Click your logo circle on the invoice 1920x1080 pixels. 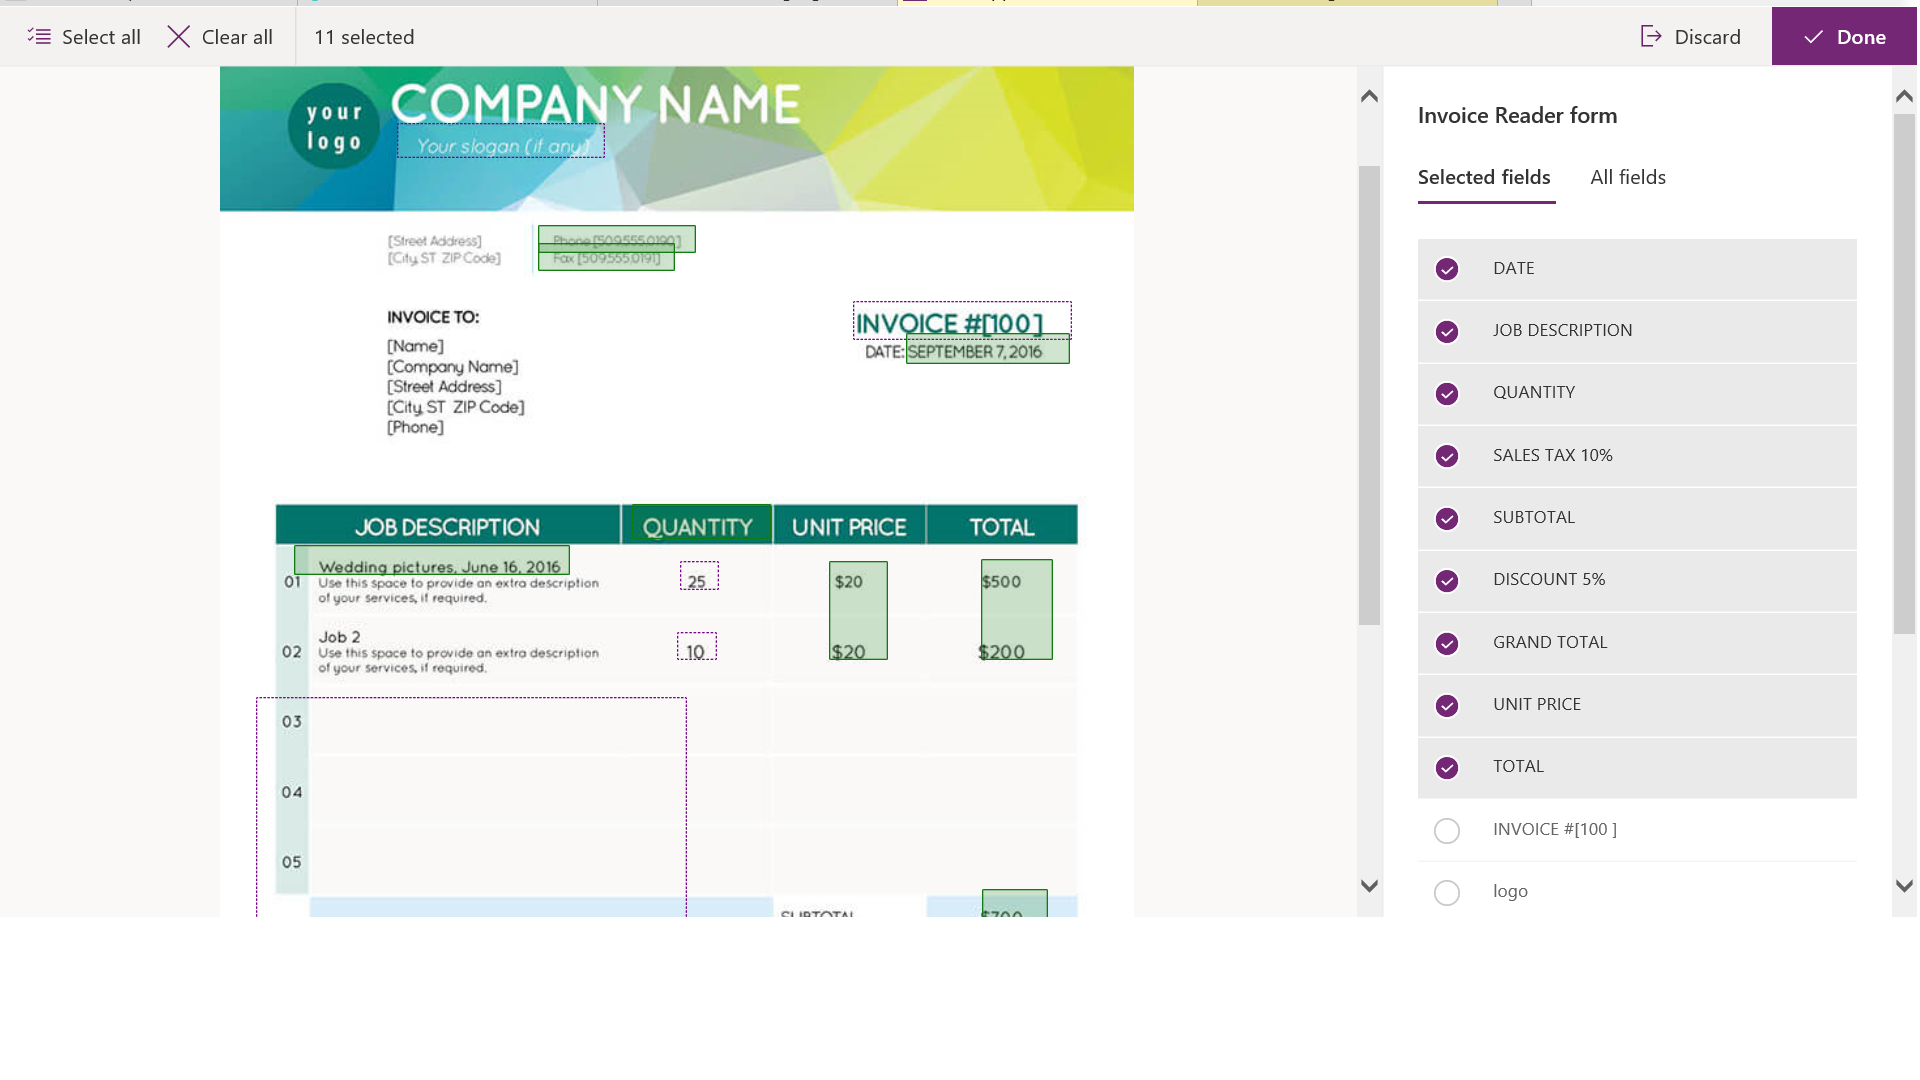point(334,127)
